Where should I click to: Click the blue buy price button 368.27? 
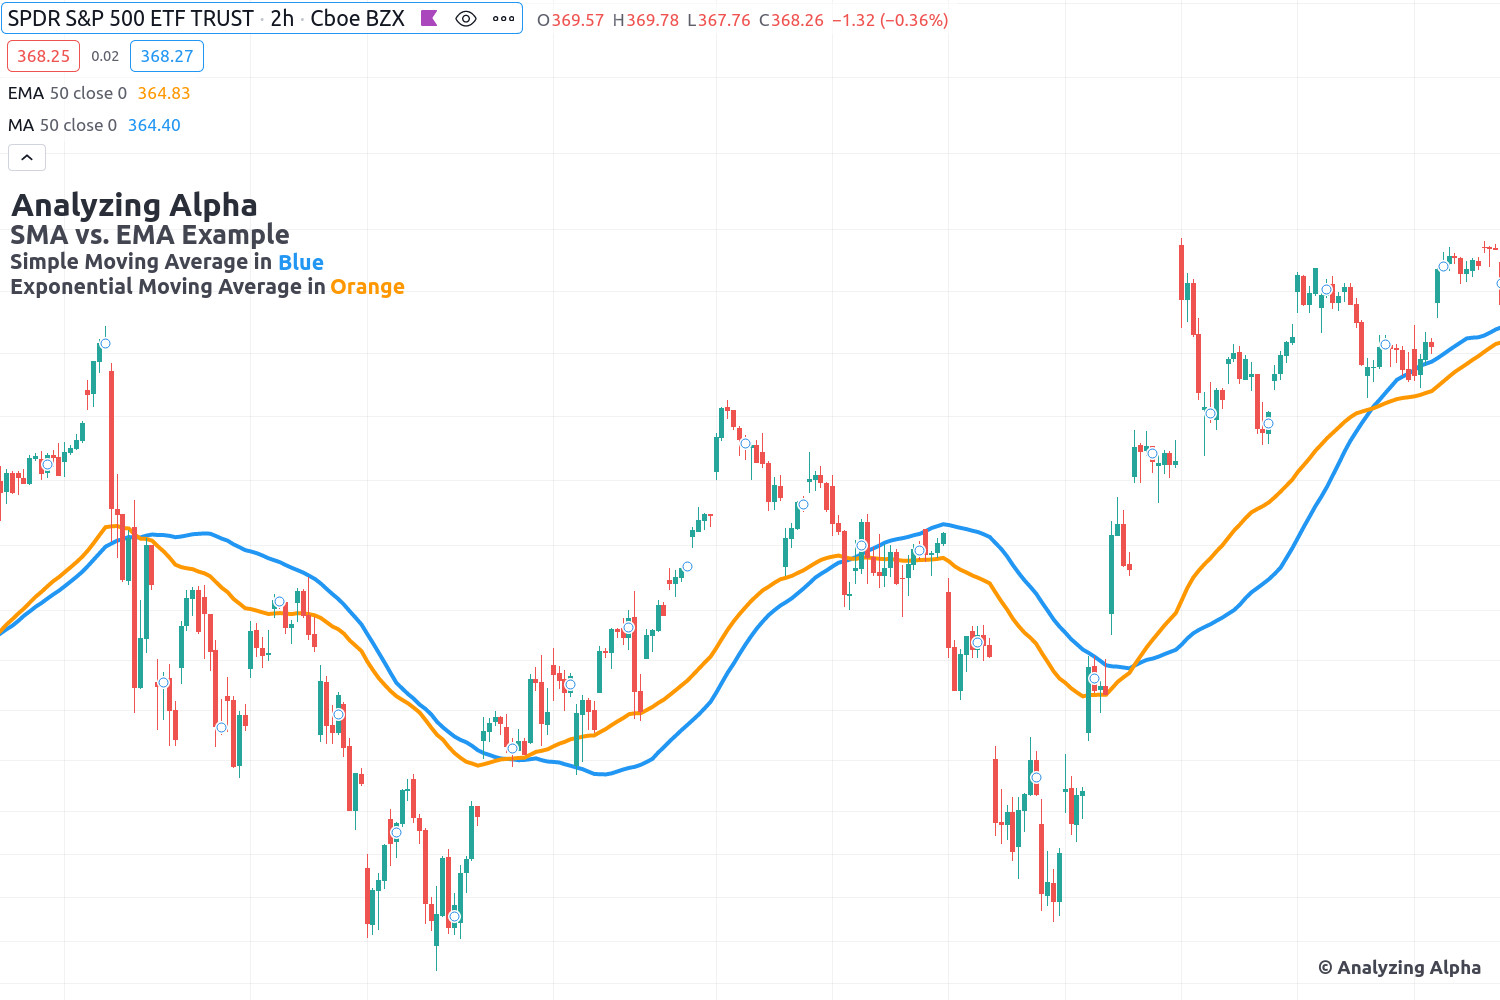(166, 56)
